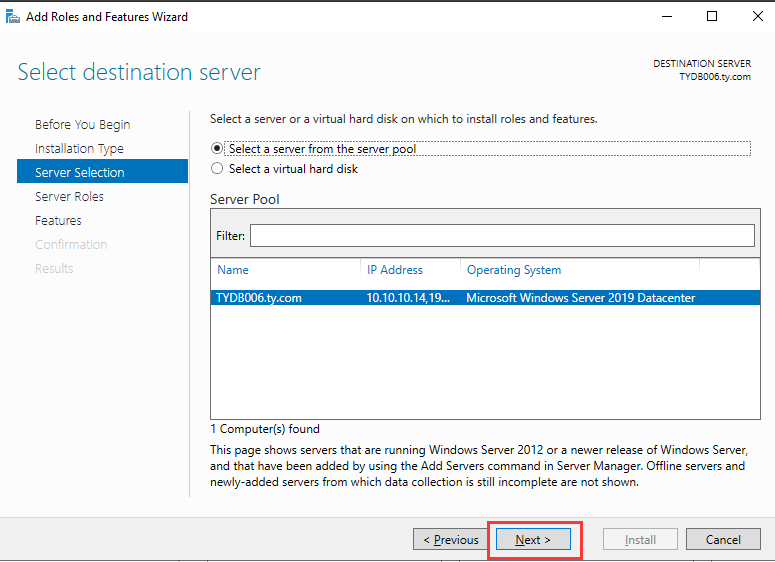
Task: Choose the virtual hard disk option
Action: point(218,169)
